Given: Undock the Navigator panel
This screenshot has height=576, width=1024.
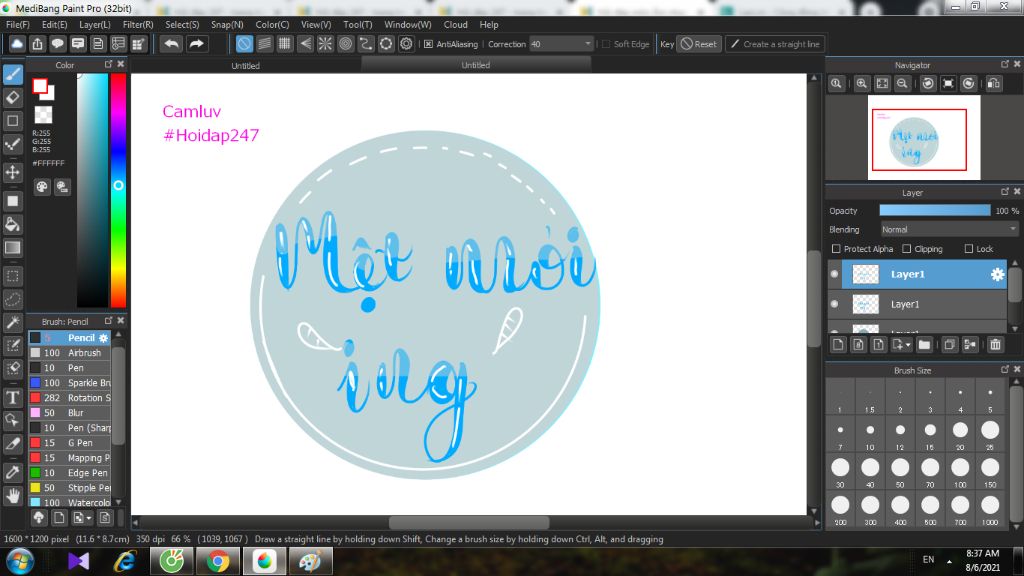Looking at the screenshot, I should 1004,64.
